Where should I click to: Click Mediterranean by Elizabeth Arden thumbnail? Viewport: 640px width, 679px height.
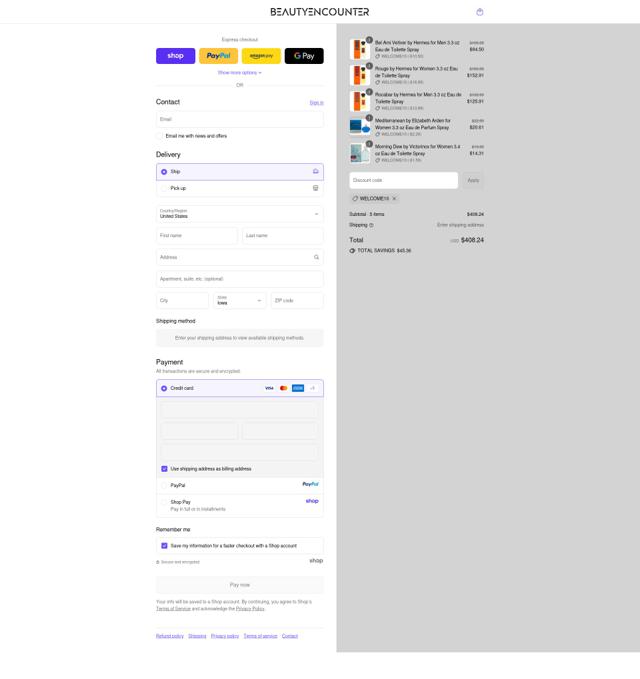coord(359,127)
